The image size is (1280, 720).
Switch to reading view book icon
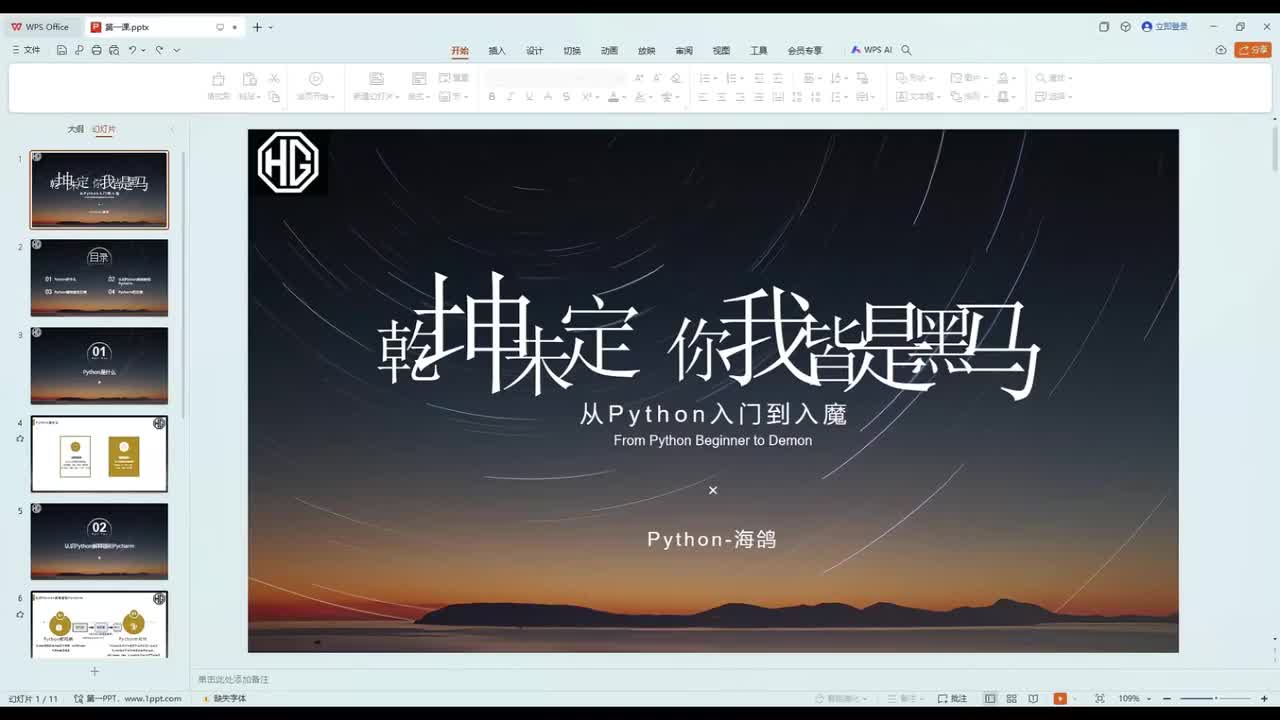[1033, 699]
